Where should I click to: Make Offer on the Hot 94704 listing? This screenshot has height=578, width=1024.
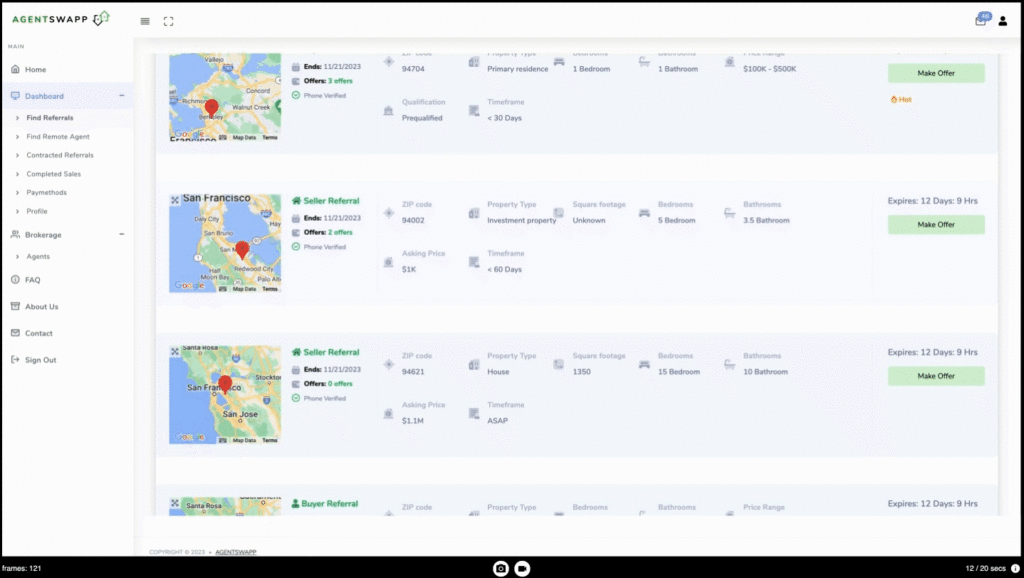coord(936,73)
